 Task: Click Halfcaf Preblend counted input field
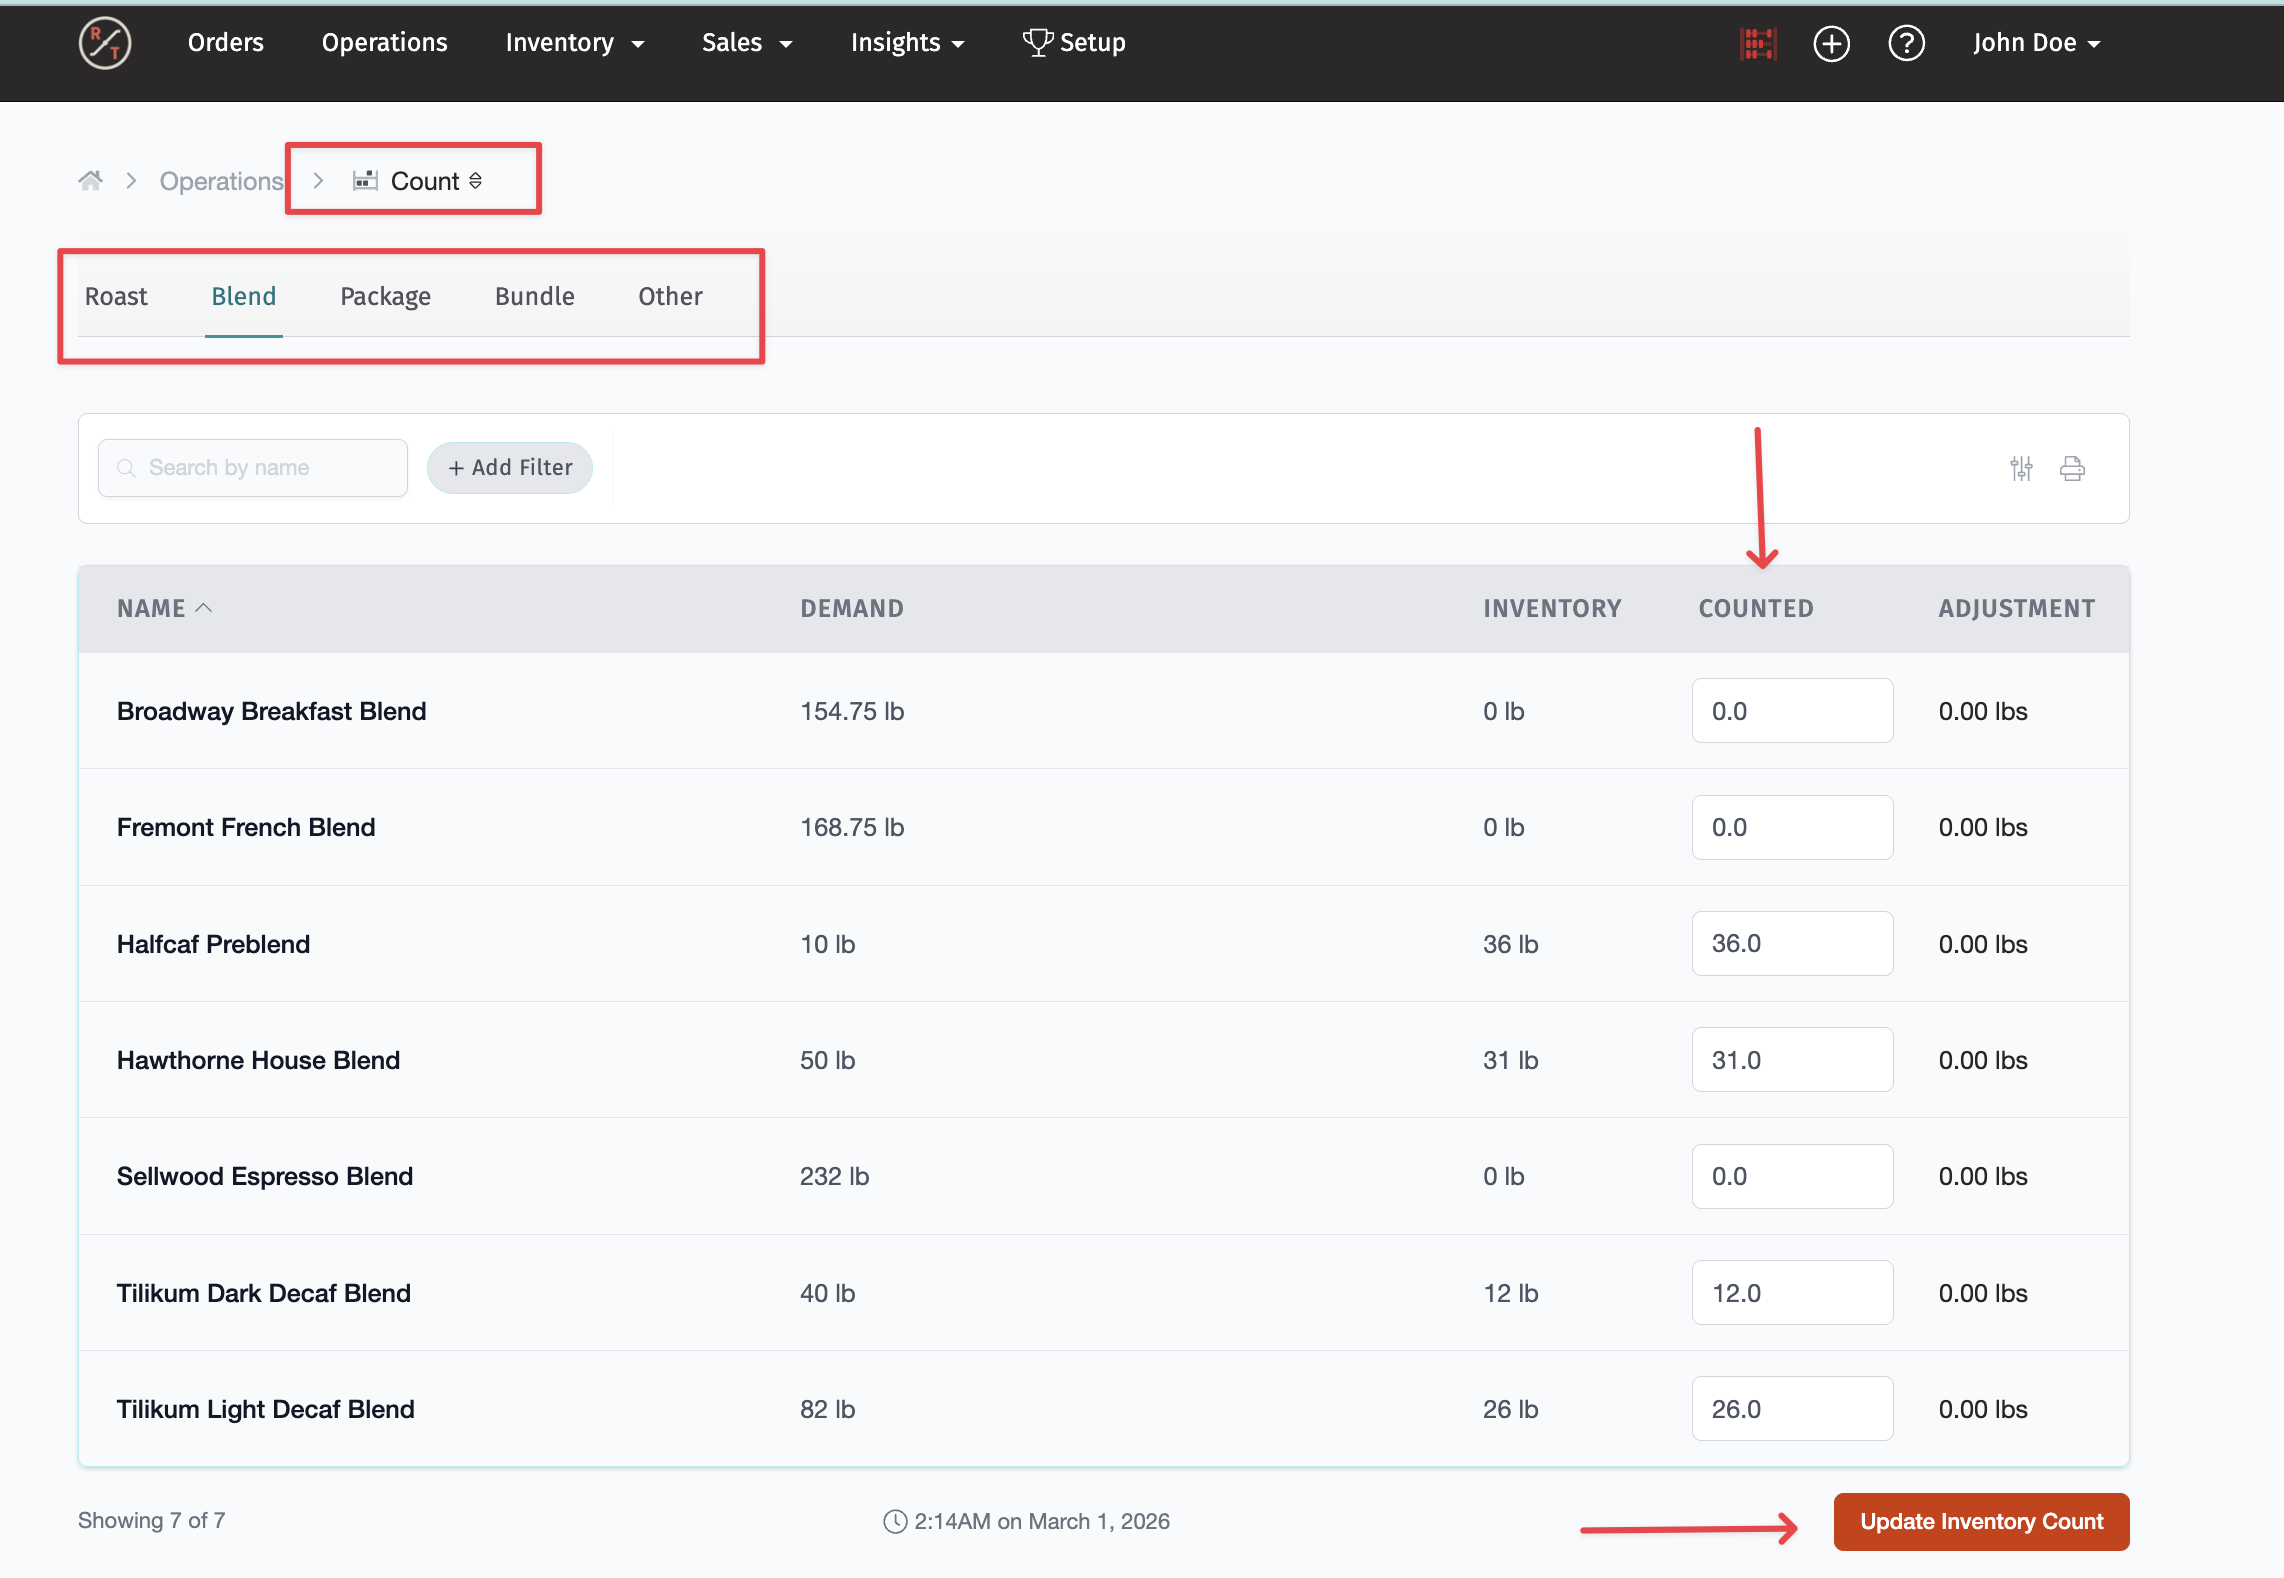tap(1791, 943)
